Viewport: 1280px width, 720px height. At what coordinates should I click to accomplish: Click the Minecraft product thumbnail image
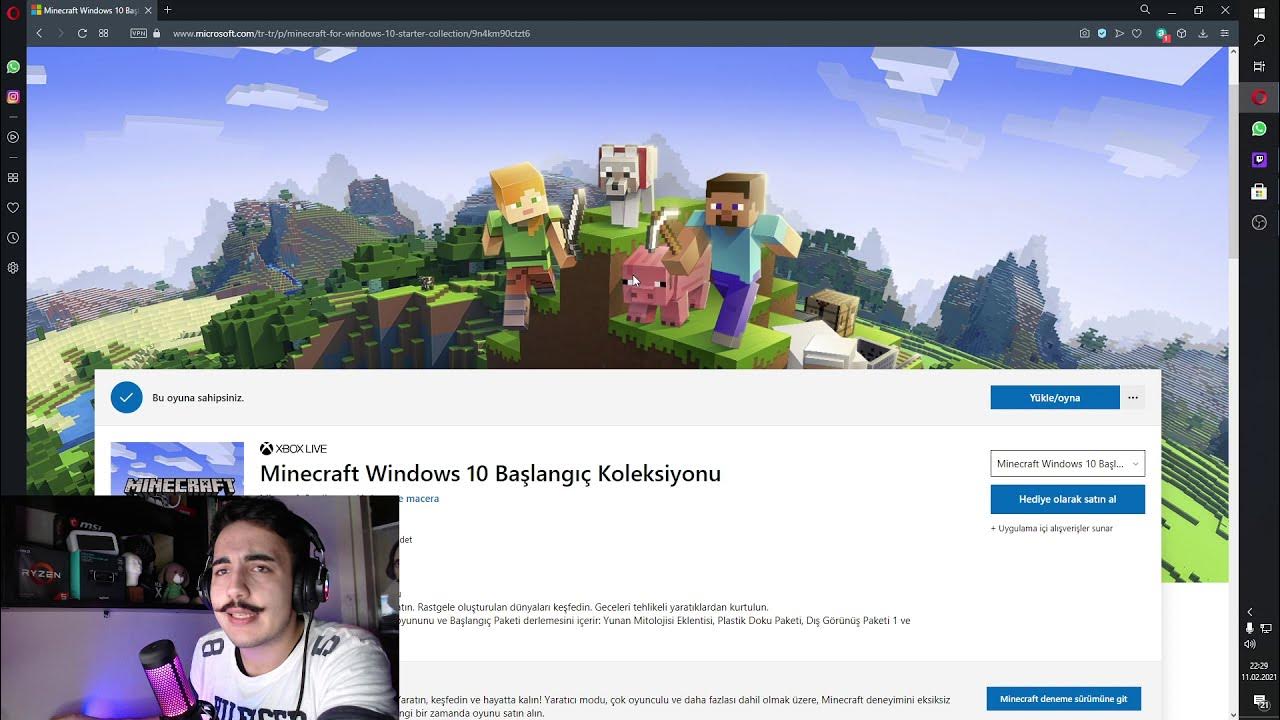[x=177, y=468]
